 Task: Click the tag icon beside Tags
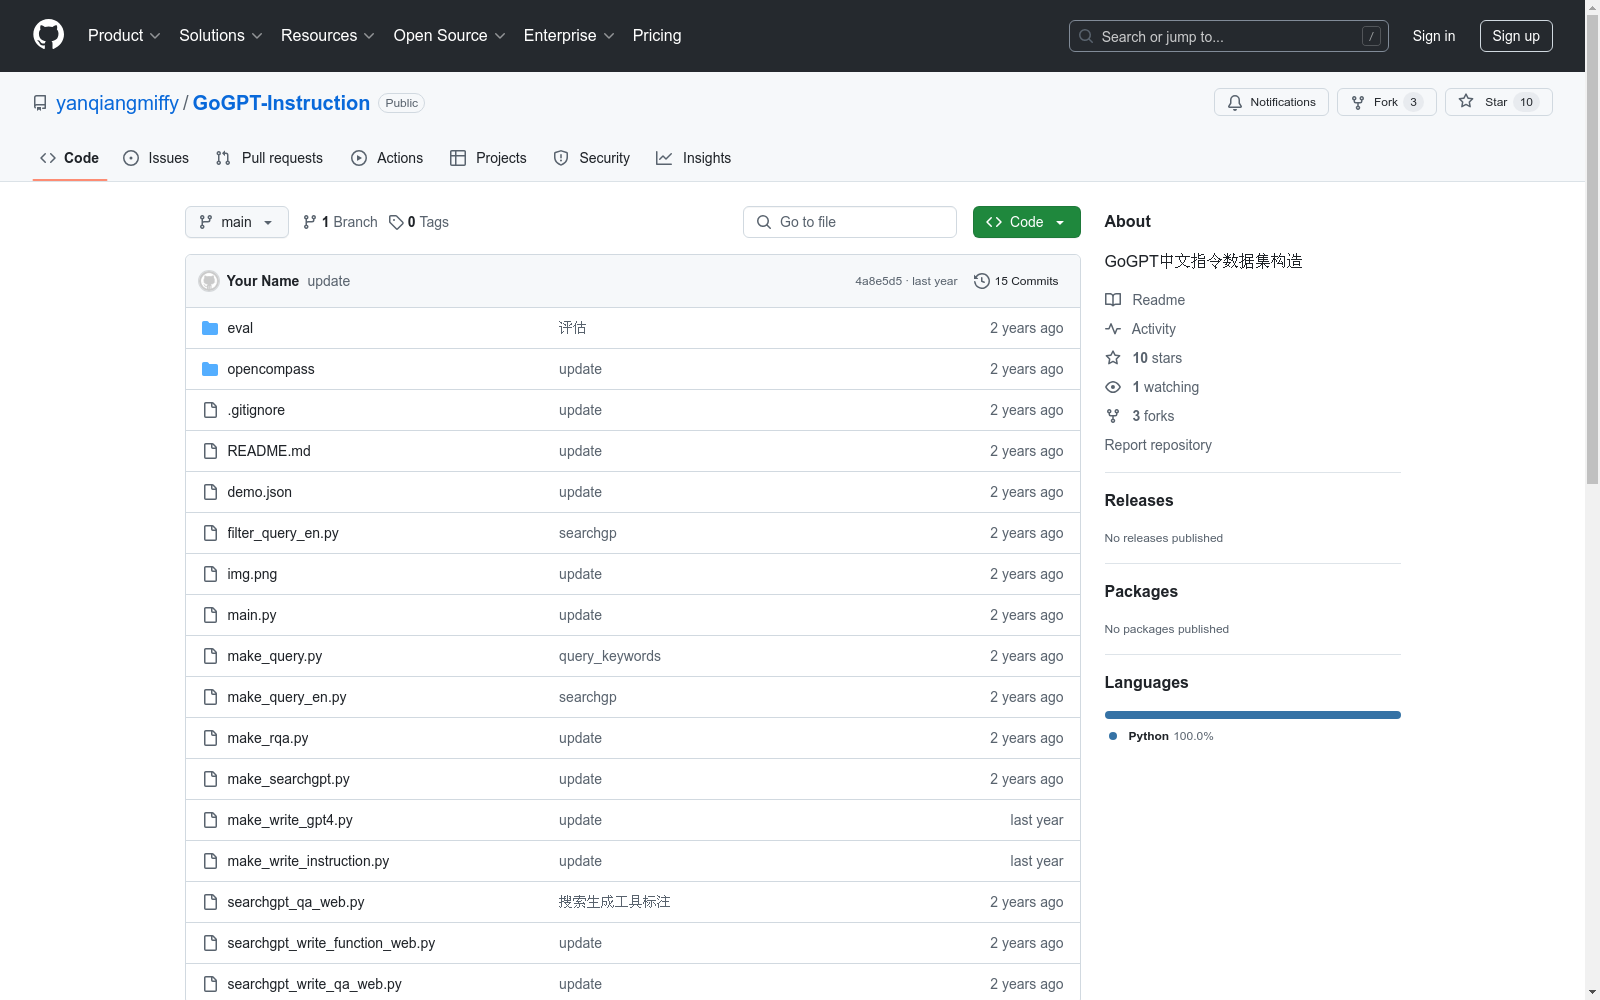point(396,222)
